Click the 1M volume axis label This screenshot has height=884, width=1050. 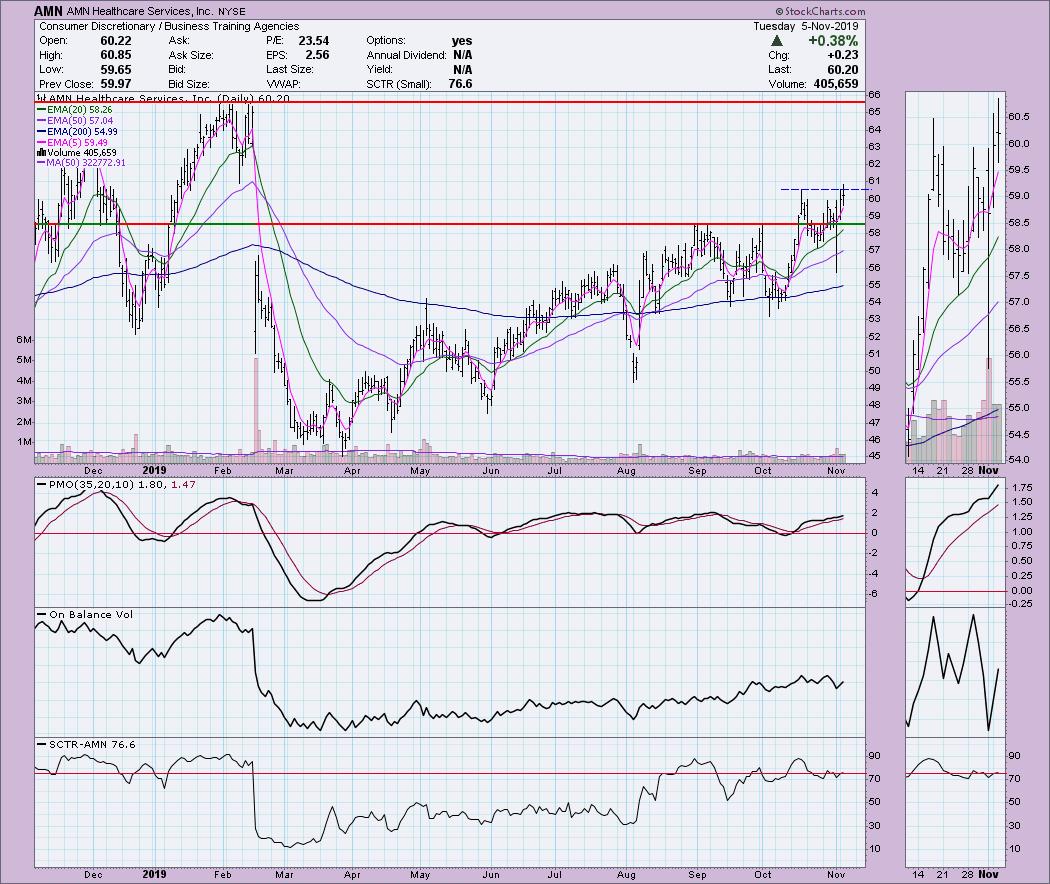click(24, 442)
